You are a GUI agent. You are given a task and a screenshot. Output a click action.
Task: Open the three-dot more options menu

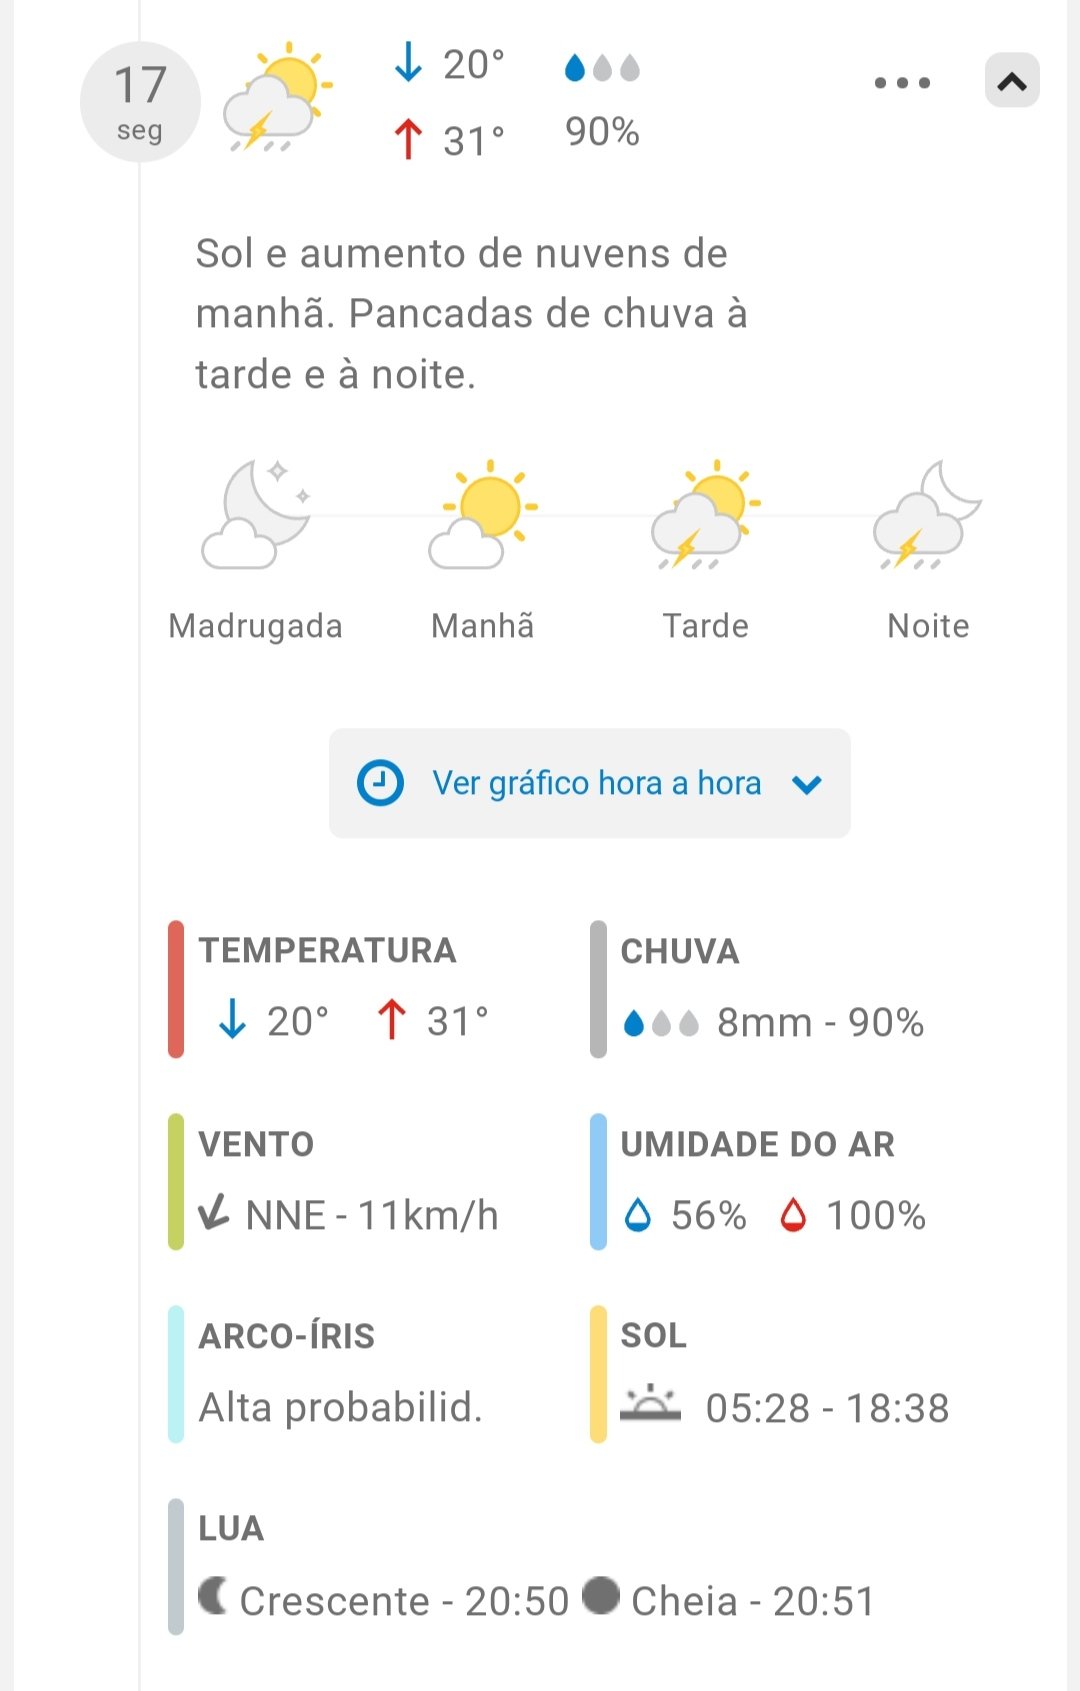(x=902, y=83)
